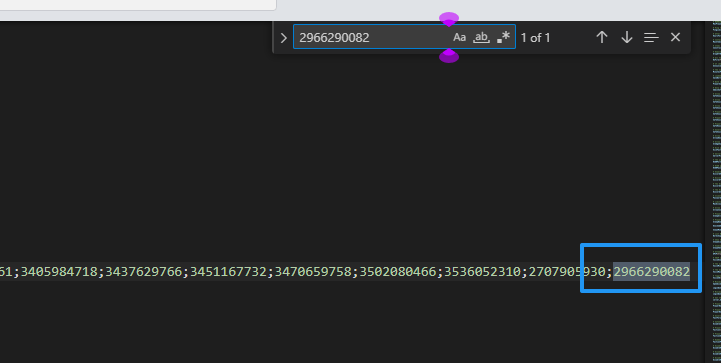Place cursor on number 3502080466

[x=398, y=272]
